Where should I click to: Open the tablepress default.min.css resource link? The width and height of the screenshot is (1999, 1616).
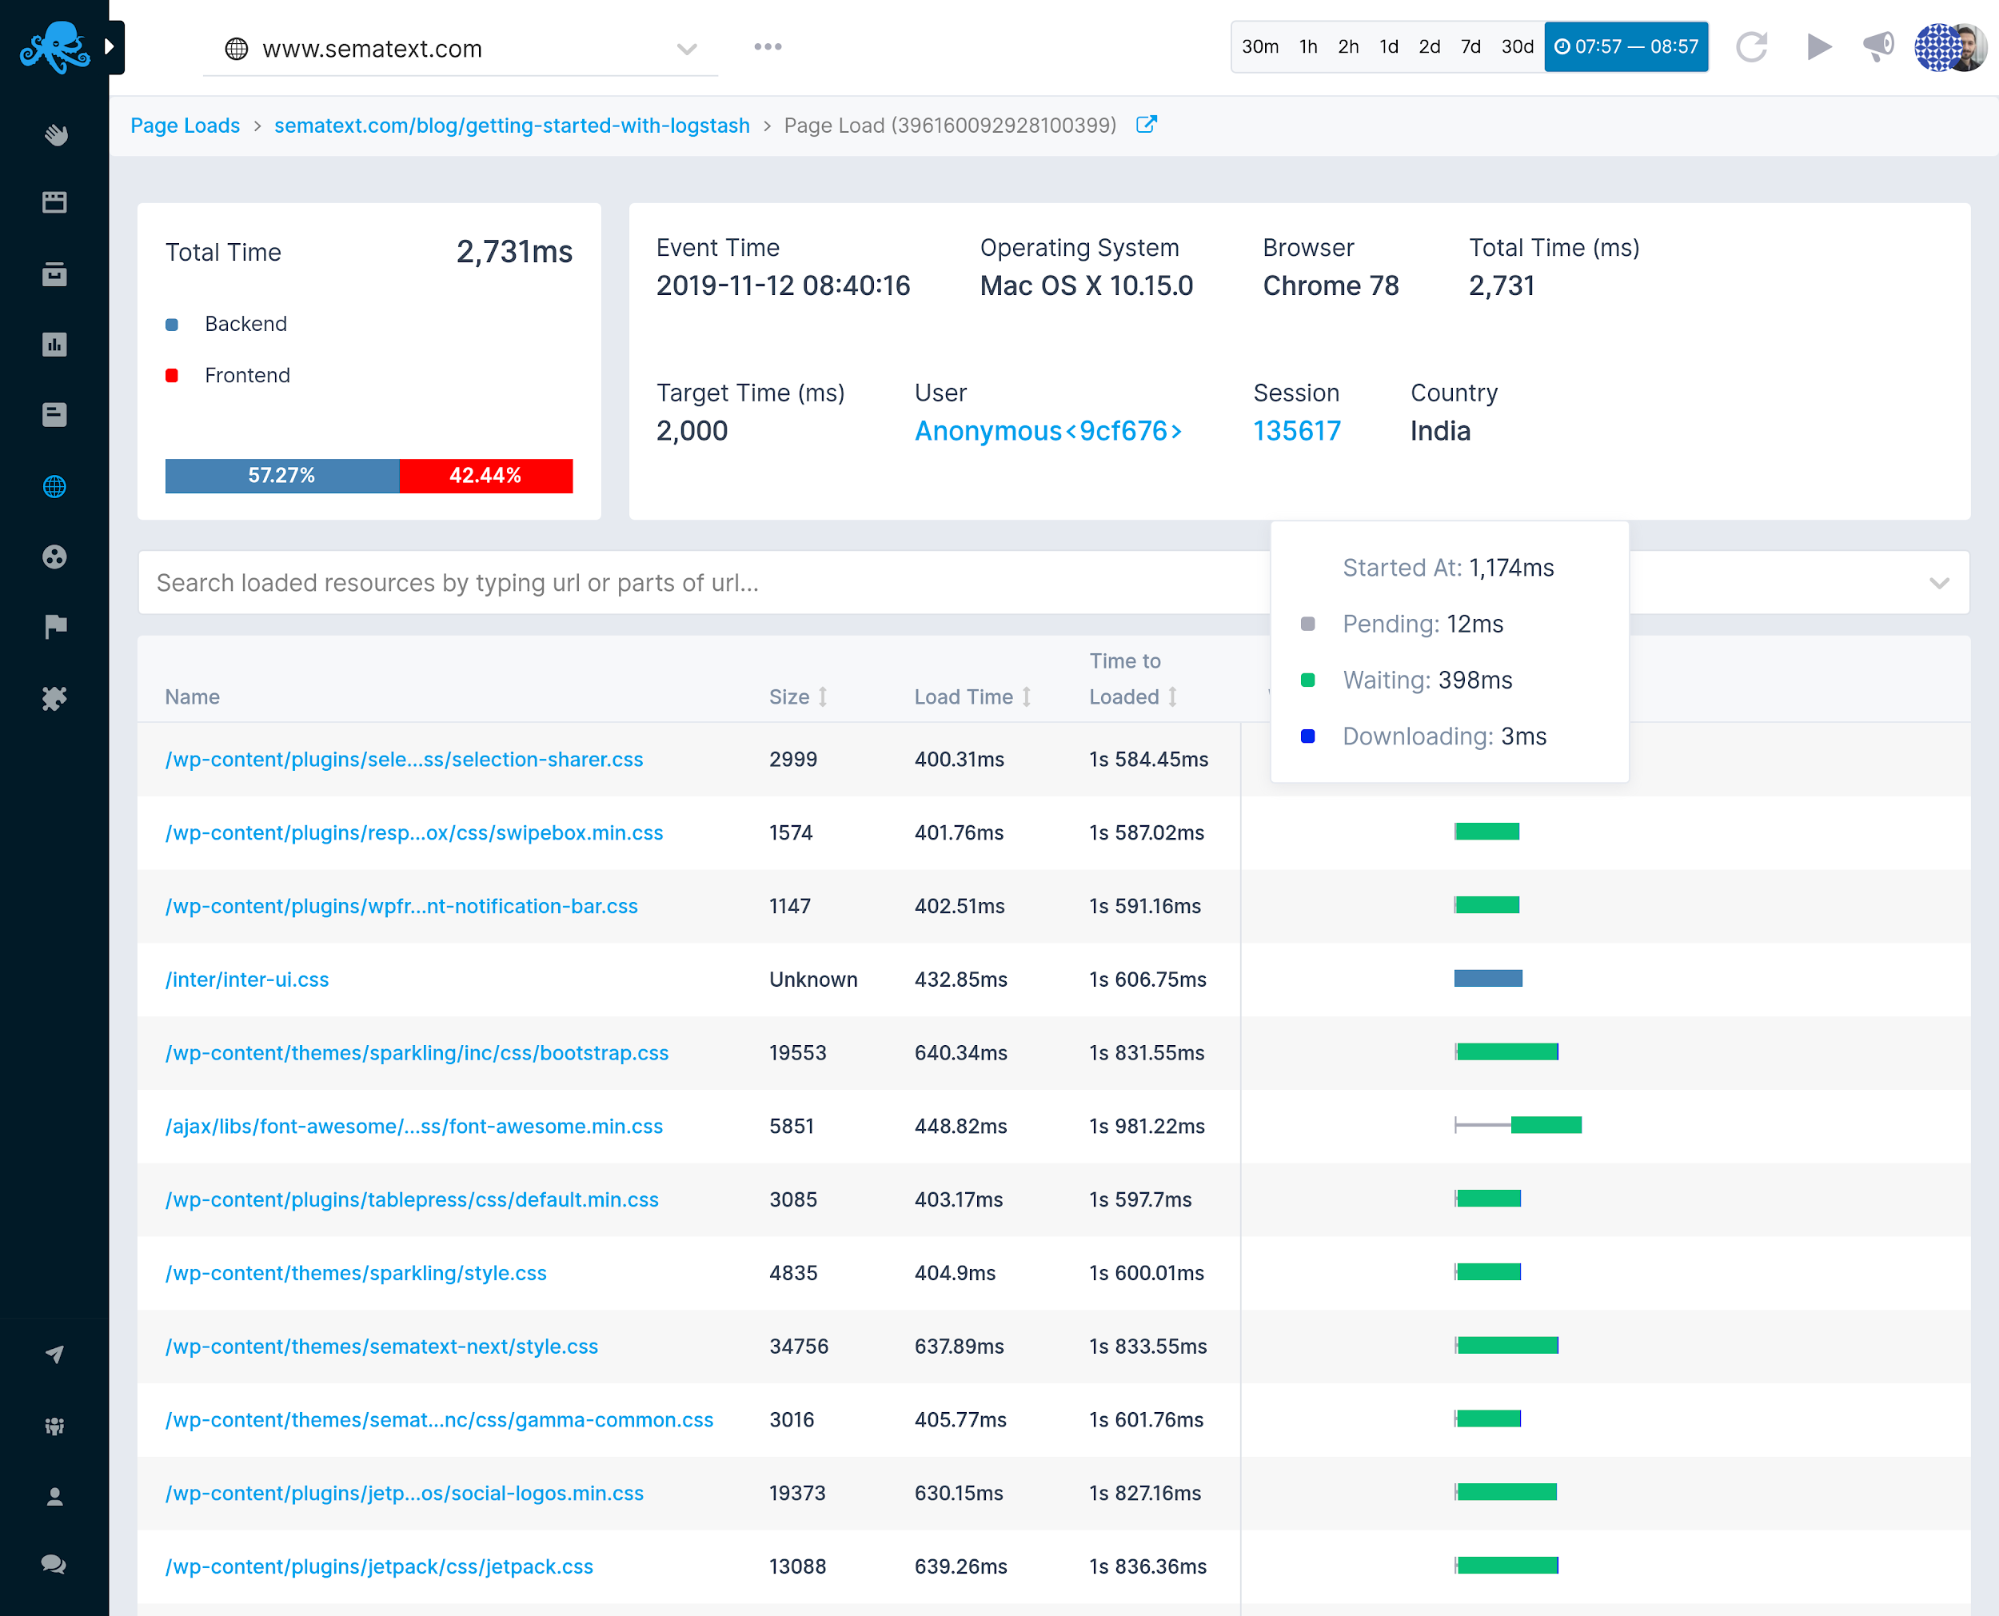pyautogui.click(x=412, y=1200)
